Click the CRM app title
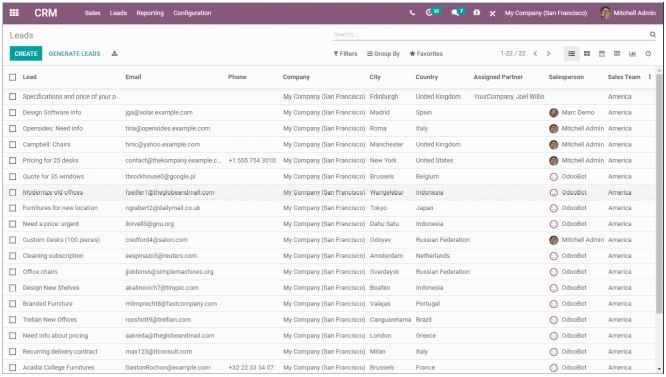The width and height of the screenshot is (666, 377). tap(46, 13)
